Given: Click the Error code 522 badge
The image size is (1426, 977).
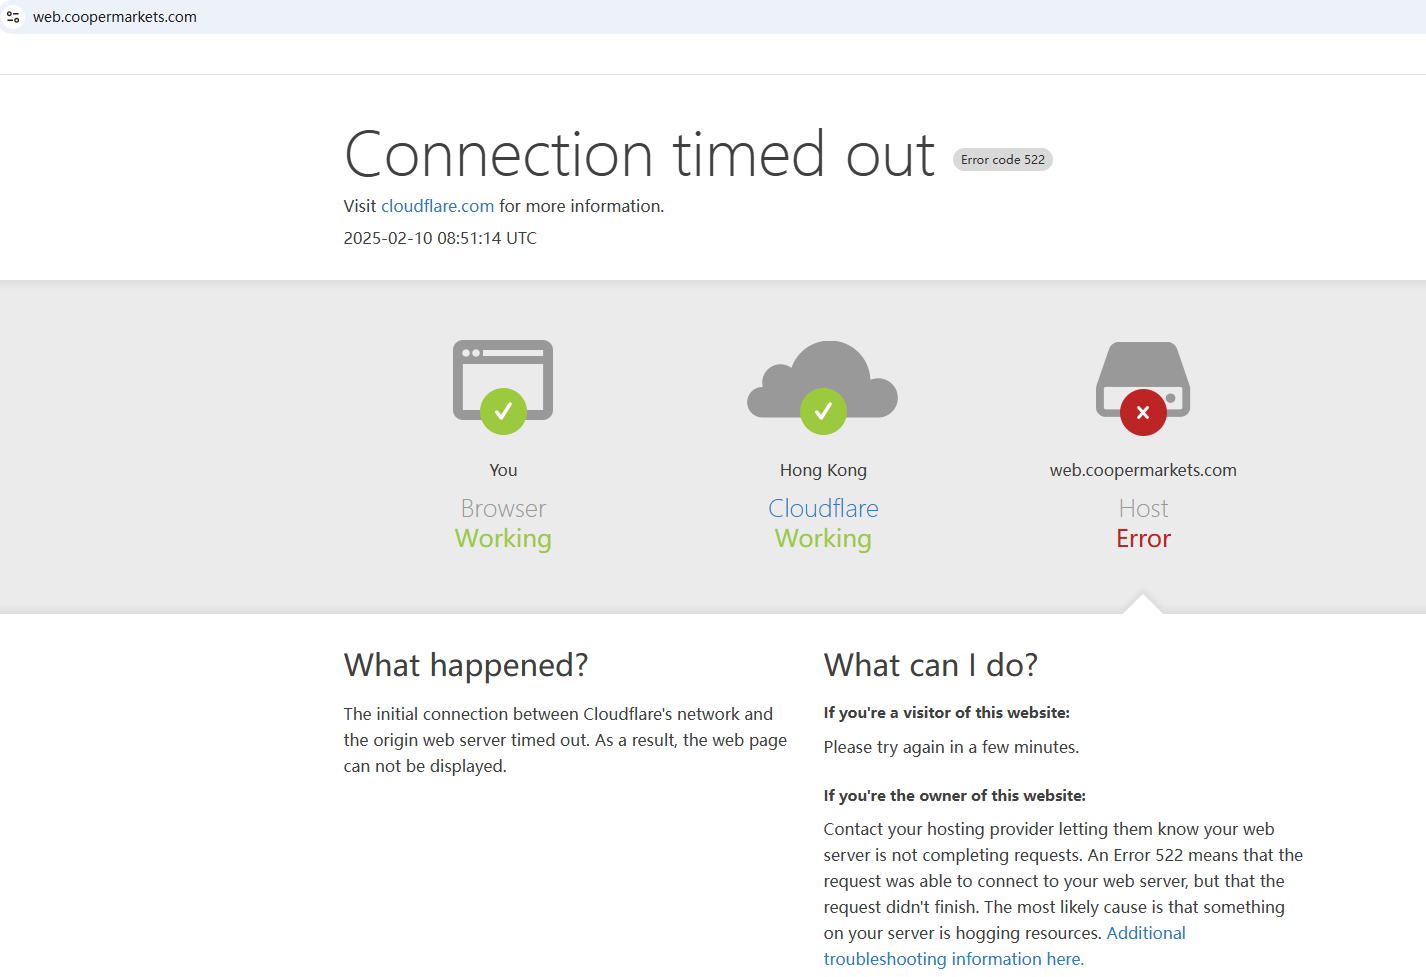Looking at the screenshot, I should tap(1002, 160).
